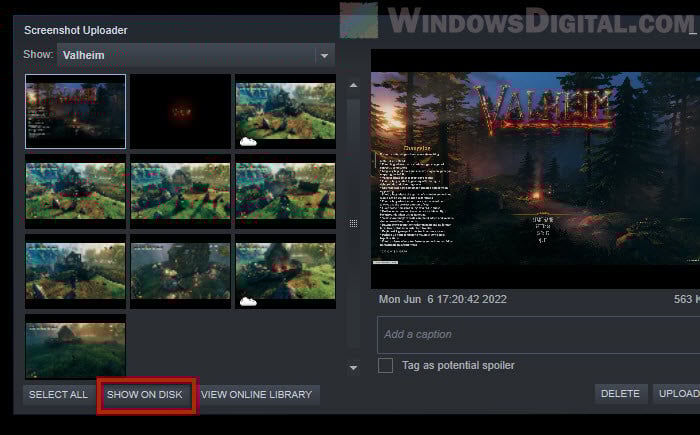Open View Online Library
Image resolution: width=700 pixels, height=435 pixels.
[257, 395]
